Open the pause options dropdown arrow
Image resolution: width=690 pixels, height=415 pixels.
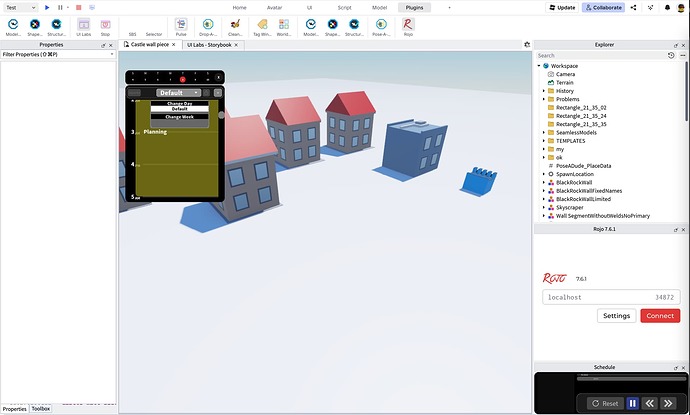[68, 7]
